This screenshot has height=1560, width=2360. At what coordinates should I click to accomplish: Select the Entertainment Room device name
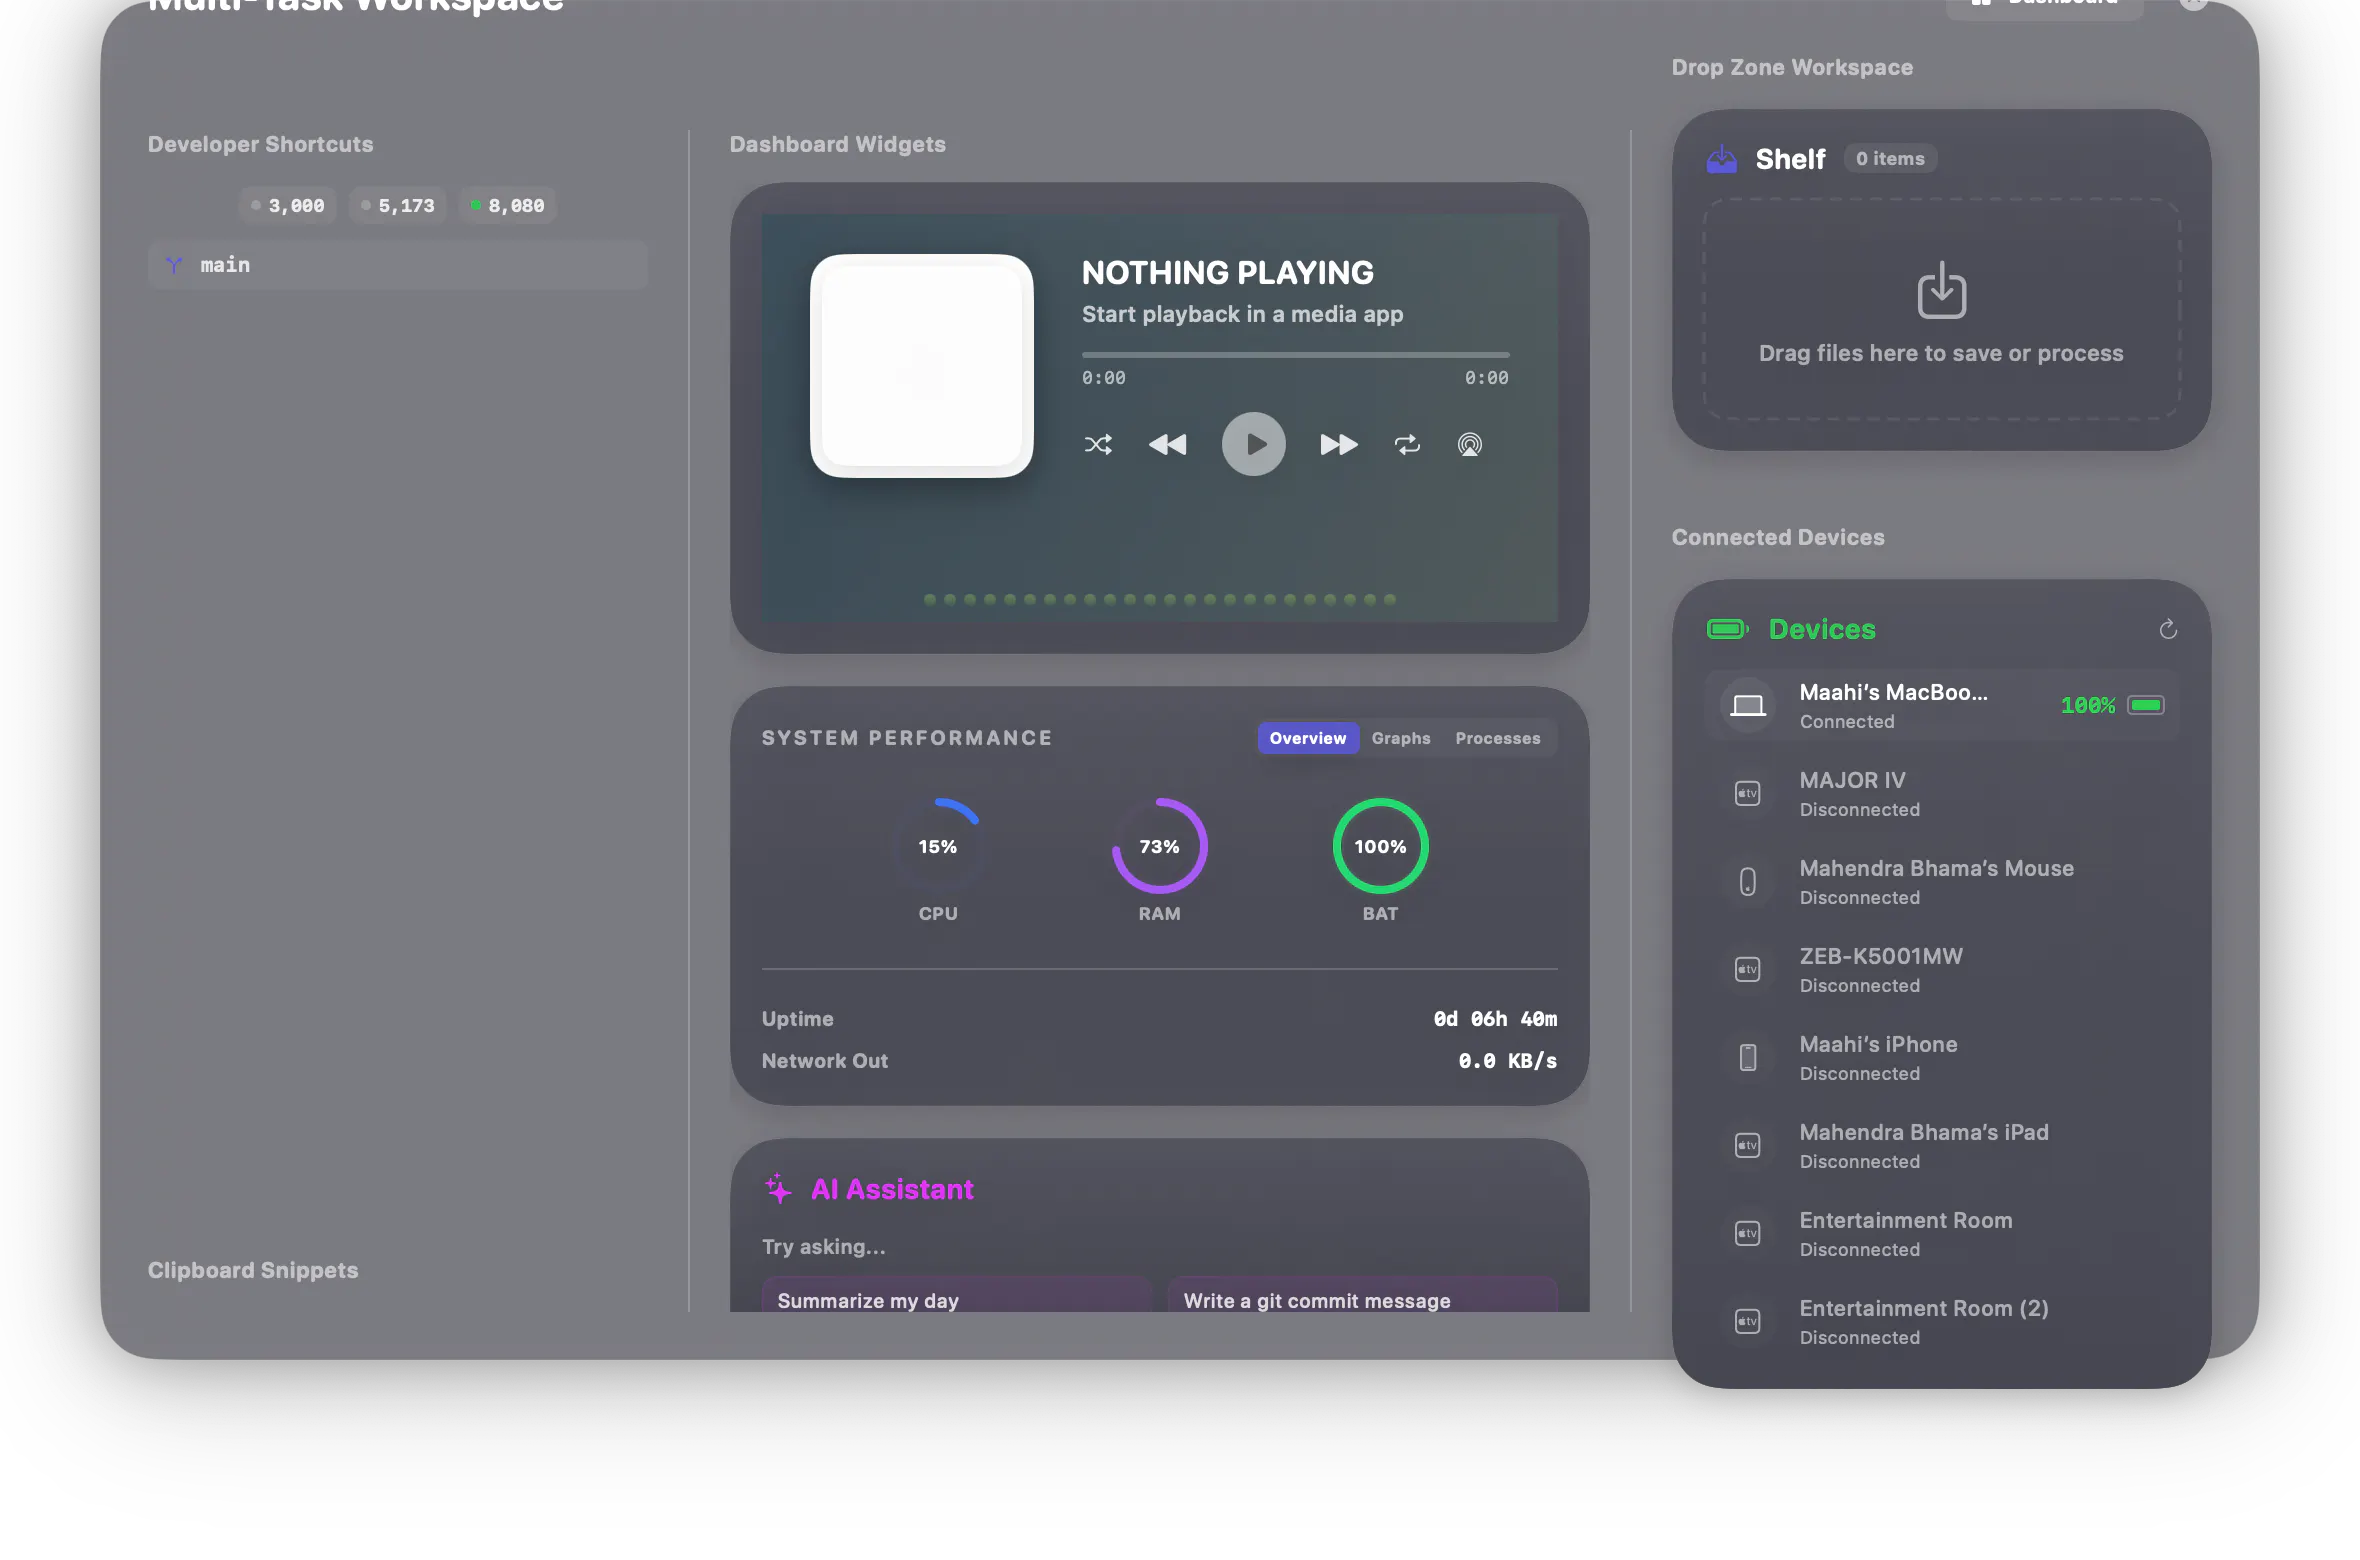(1905, 1220)
